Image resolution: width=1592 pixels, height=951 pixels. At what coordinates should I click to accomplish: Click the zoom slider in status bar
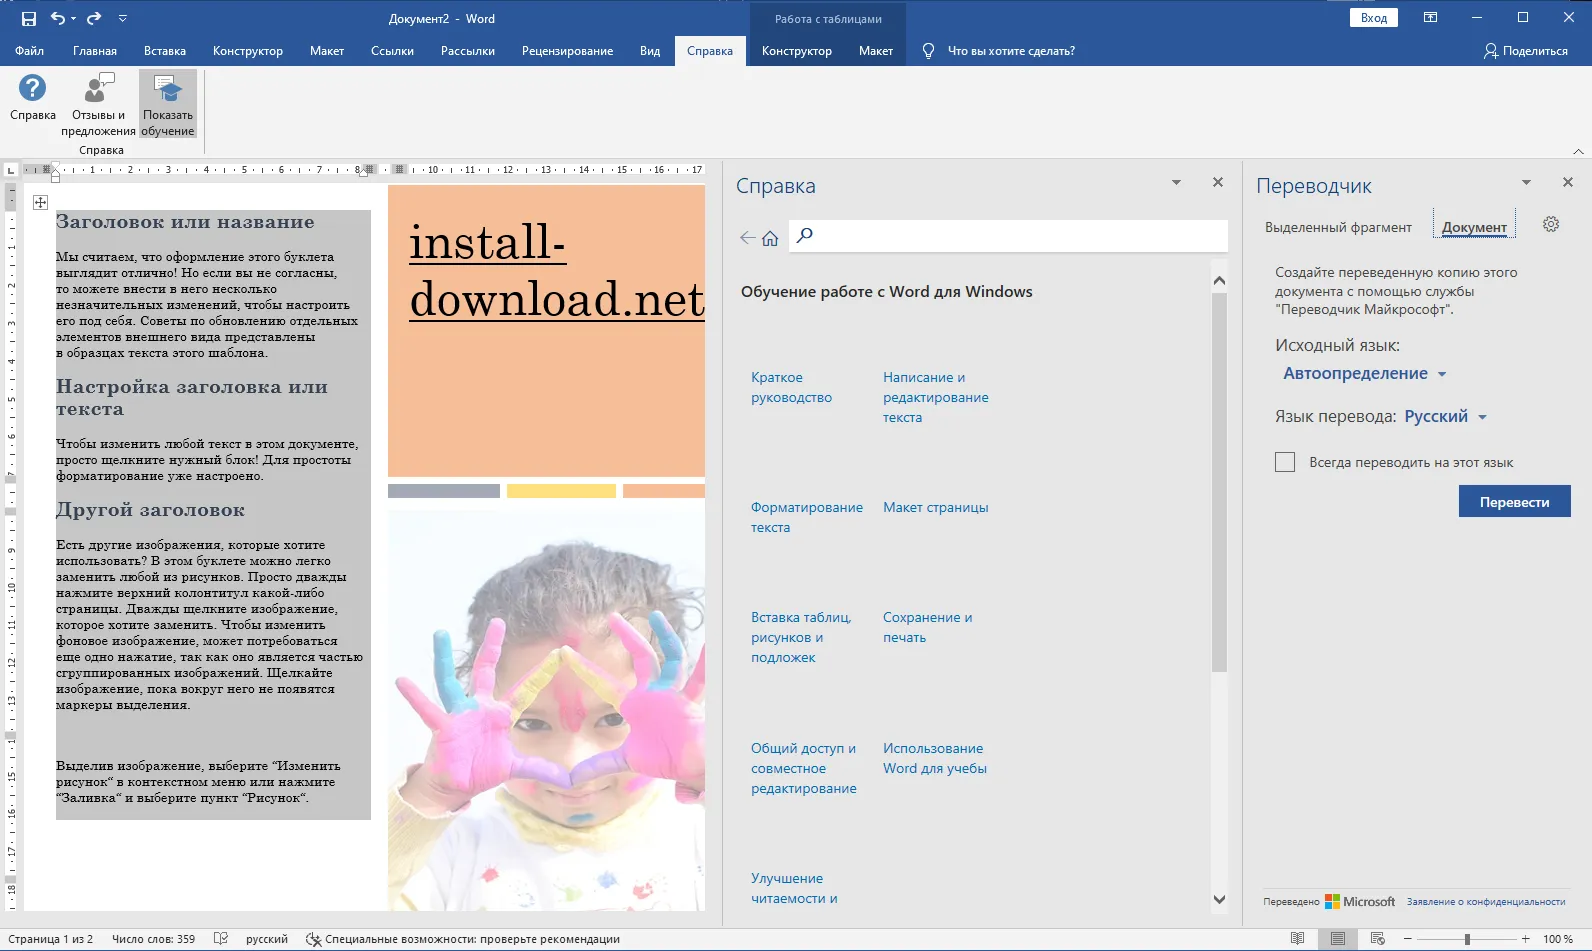point(1467,939)
